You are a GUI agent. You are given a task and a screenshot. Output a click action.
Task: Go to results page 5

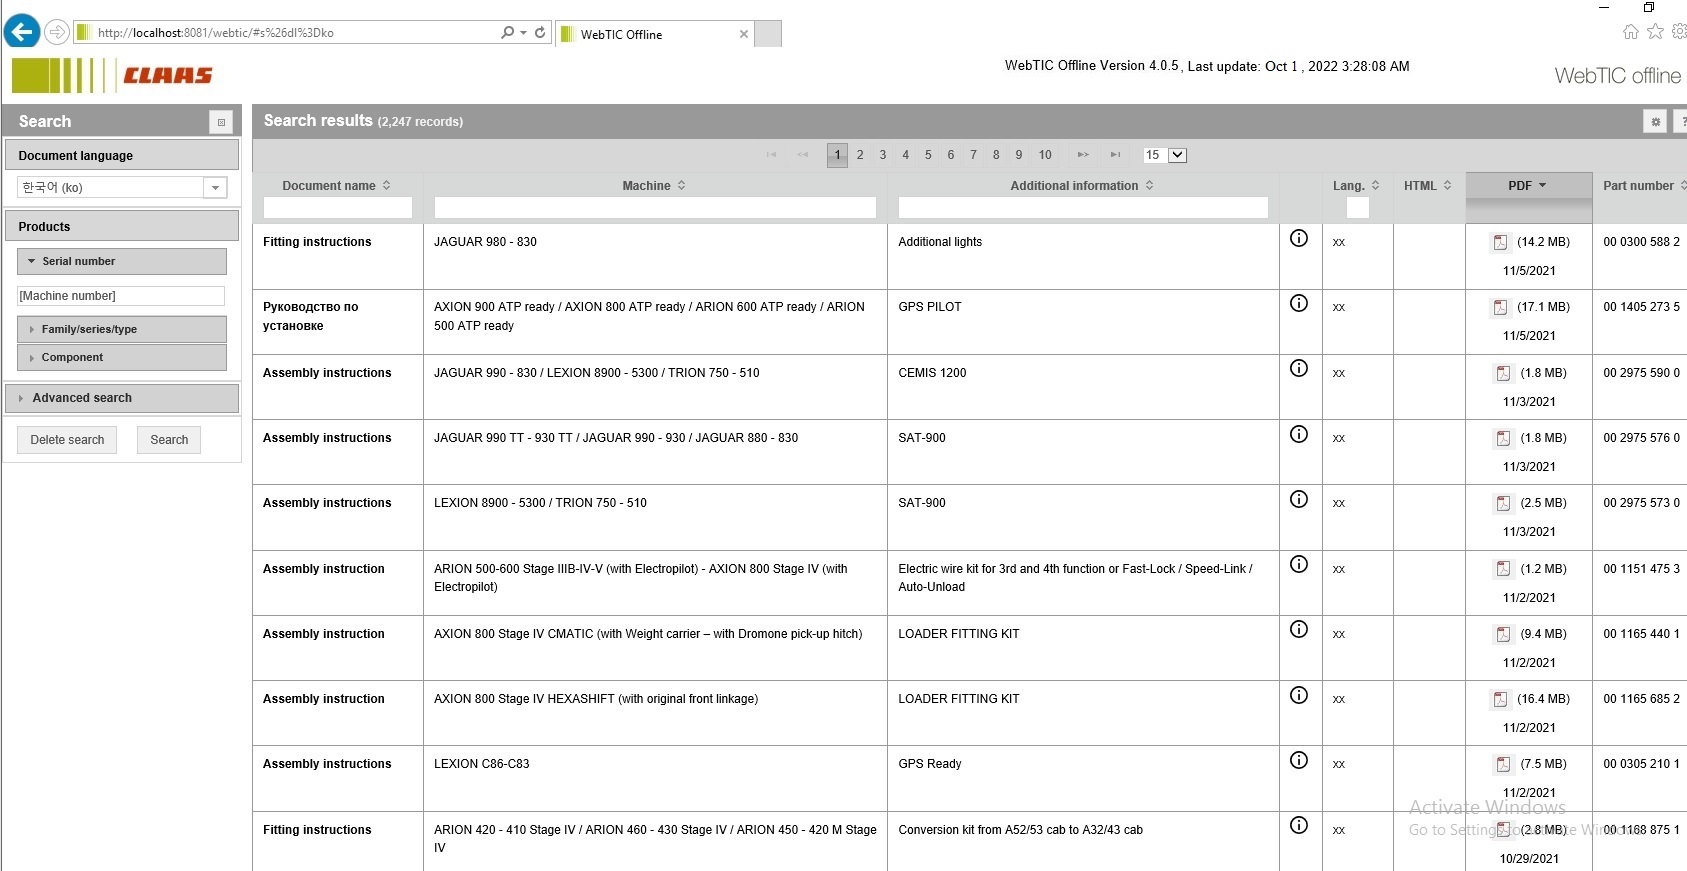coord(928,155)
